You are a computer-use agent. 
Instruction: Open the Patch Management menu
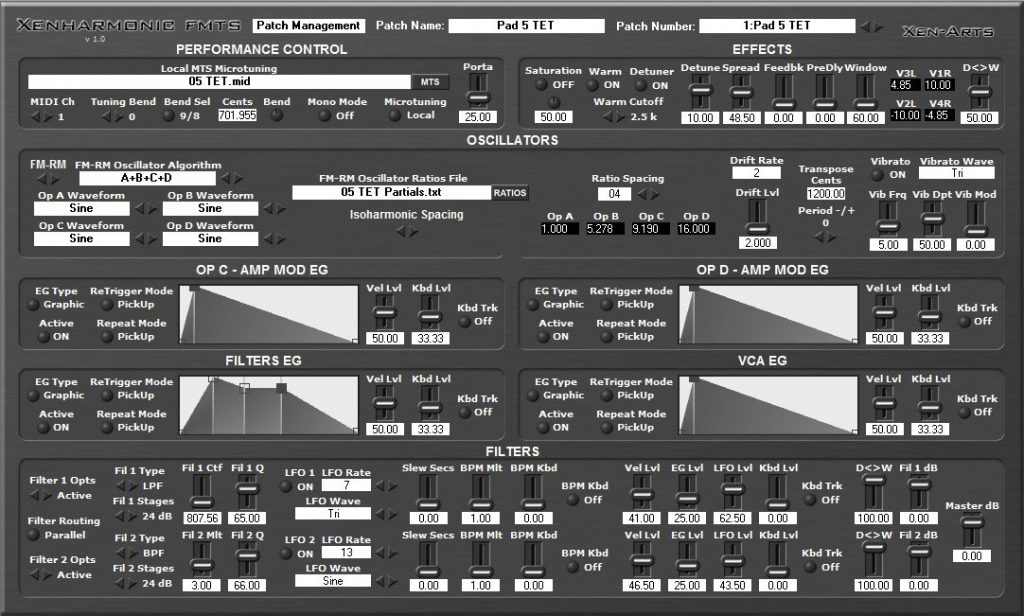click(x=308, y=25)
